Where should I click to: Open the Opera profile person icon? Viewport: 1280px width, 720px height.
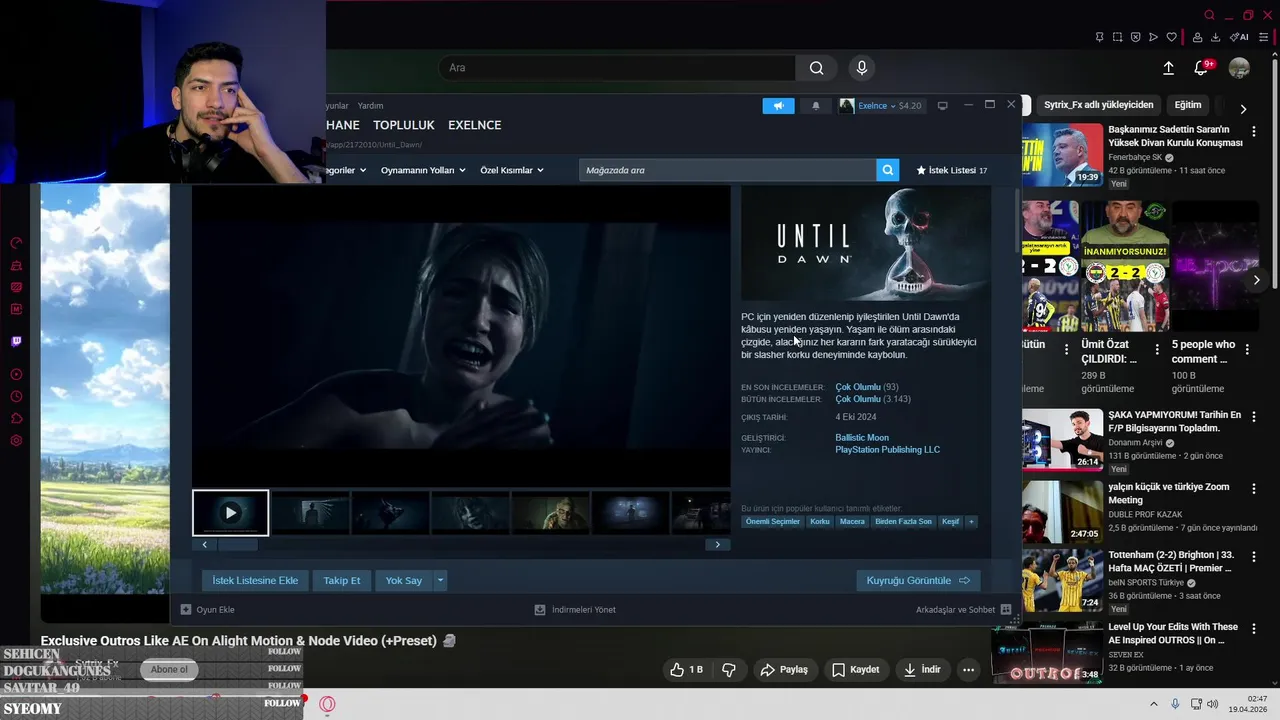coord(1197,37)
